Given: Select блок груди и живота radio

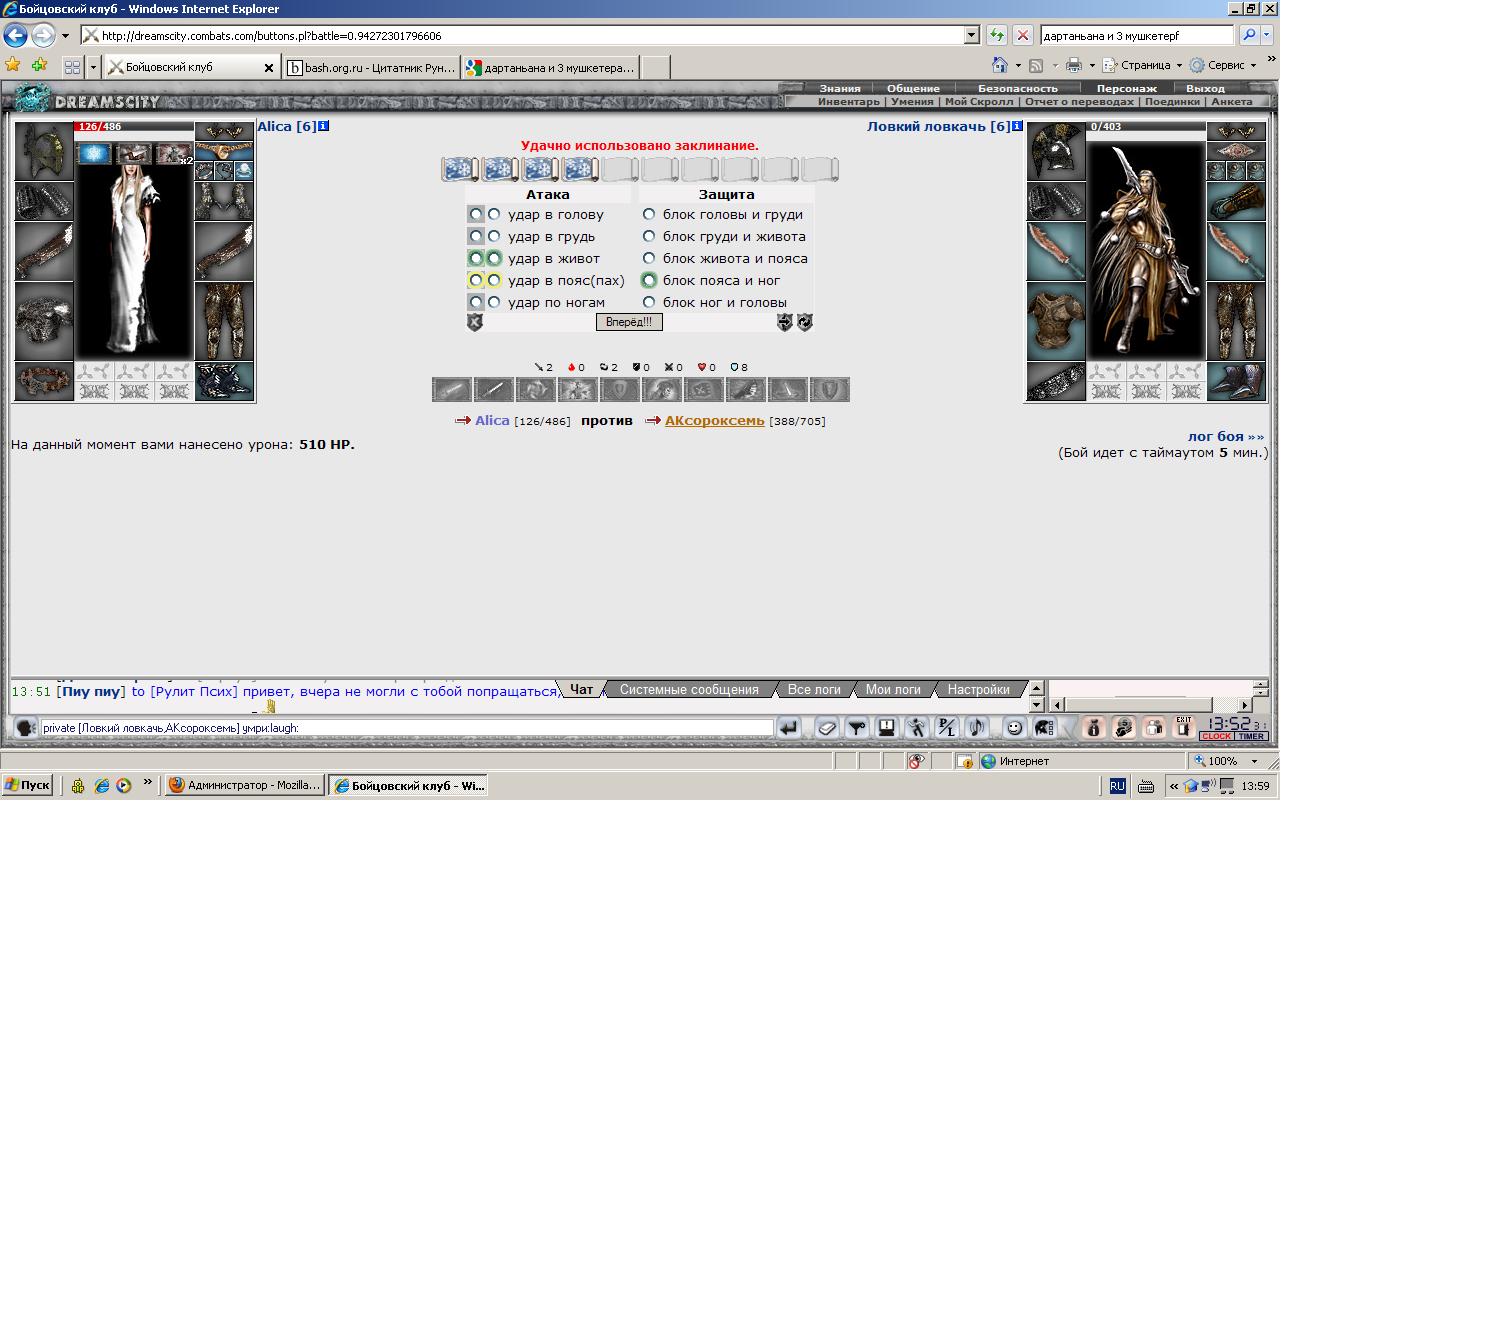Looking at the screenshot, I should pos(649,236).
